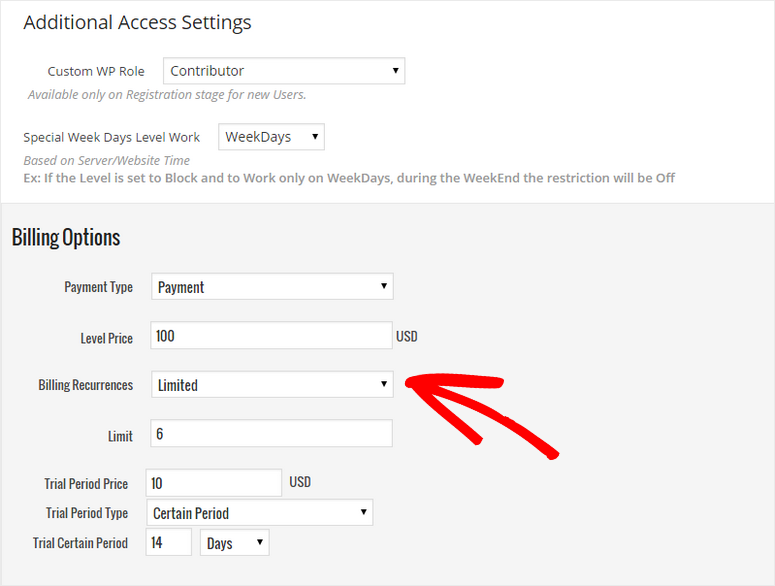This screenshot has width=775, height=586.
Task: Click the Billing Recurrences label
Action: coord(85,385)
